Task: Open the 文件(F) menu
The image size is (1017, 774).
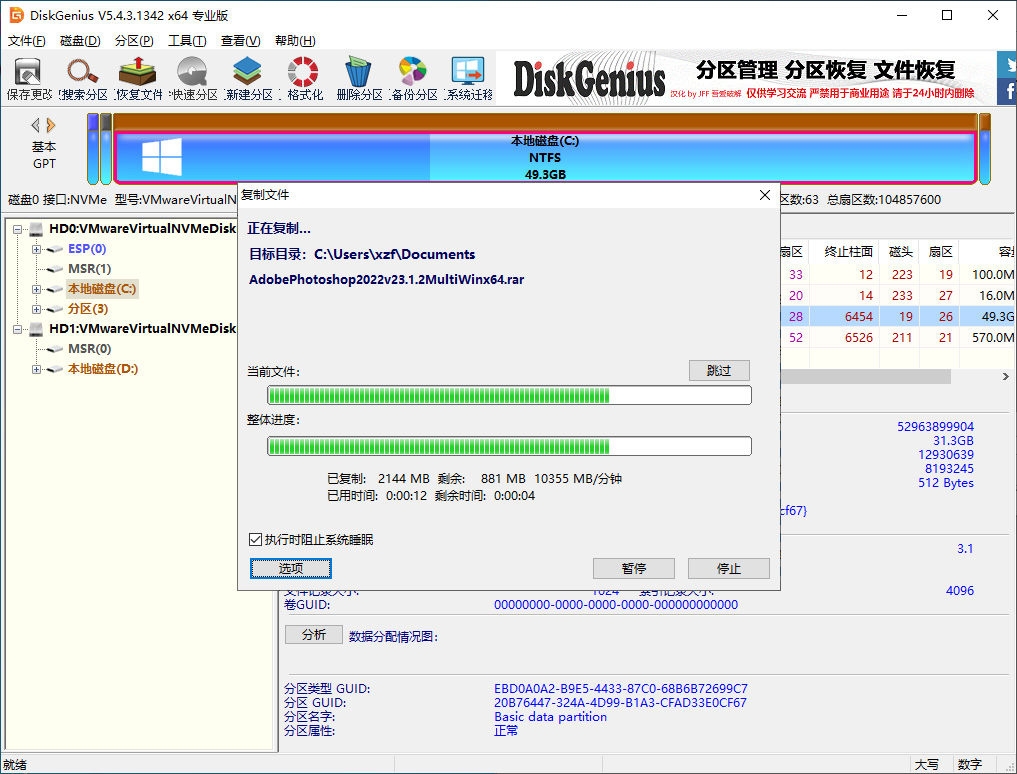Action: coord(27,41)
